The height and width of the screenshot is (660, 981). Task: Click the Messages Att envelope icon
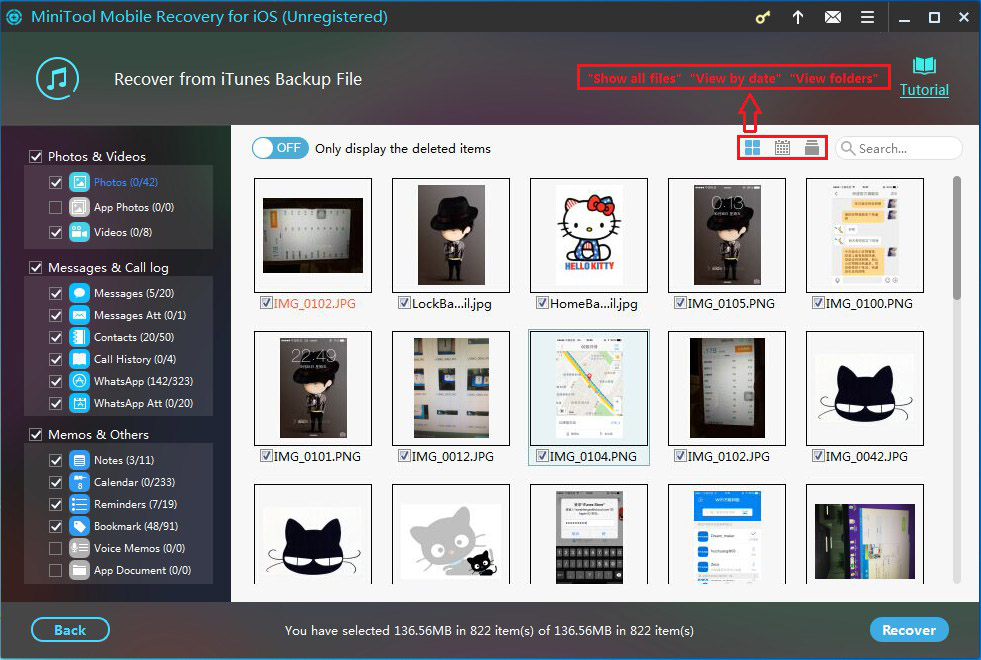click(79, 315)
